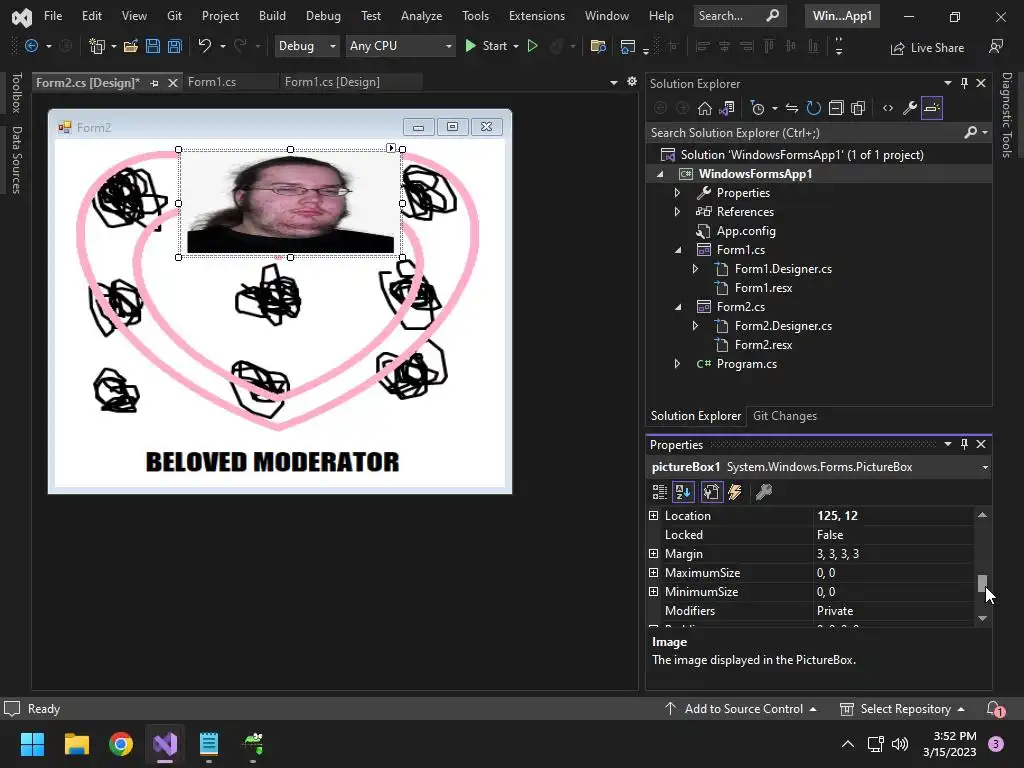Open Google Chrome from the taskbar
The height and width of the screenshot is (768, 1024).
click(121, 744)
